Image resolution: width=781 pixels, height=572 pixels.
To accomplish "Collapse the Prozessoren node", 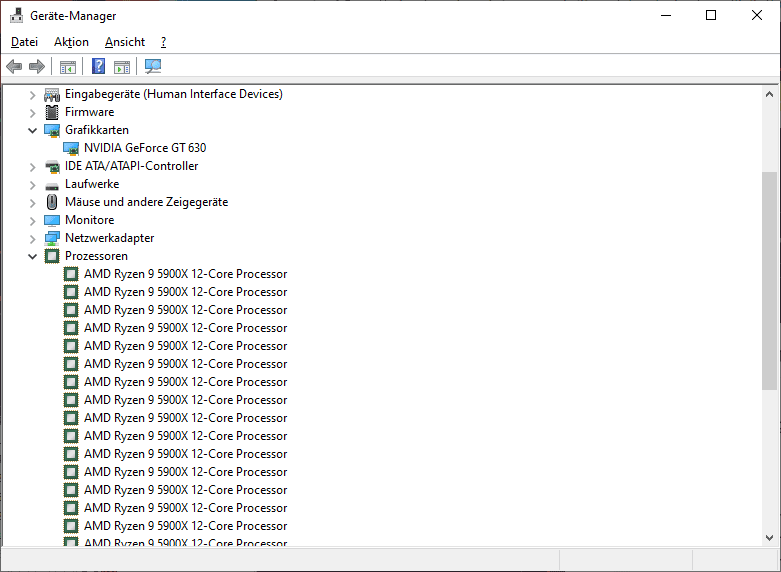I will [x=32, y=257].
